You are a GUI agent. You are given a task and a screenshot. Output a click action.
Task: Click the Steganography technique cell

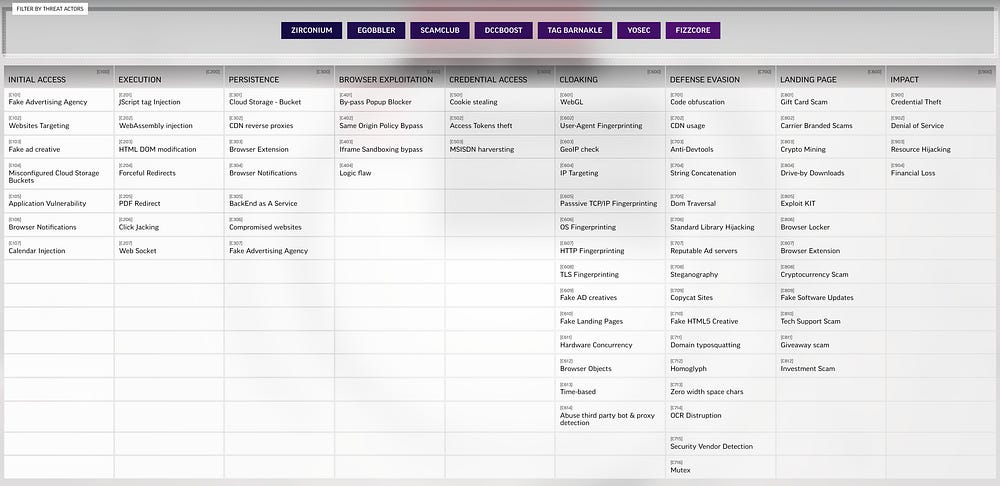721,272
